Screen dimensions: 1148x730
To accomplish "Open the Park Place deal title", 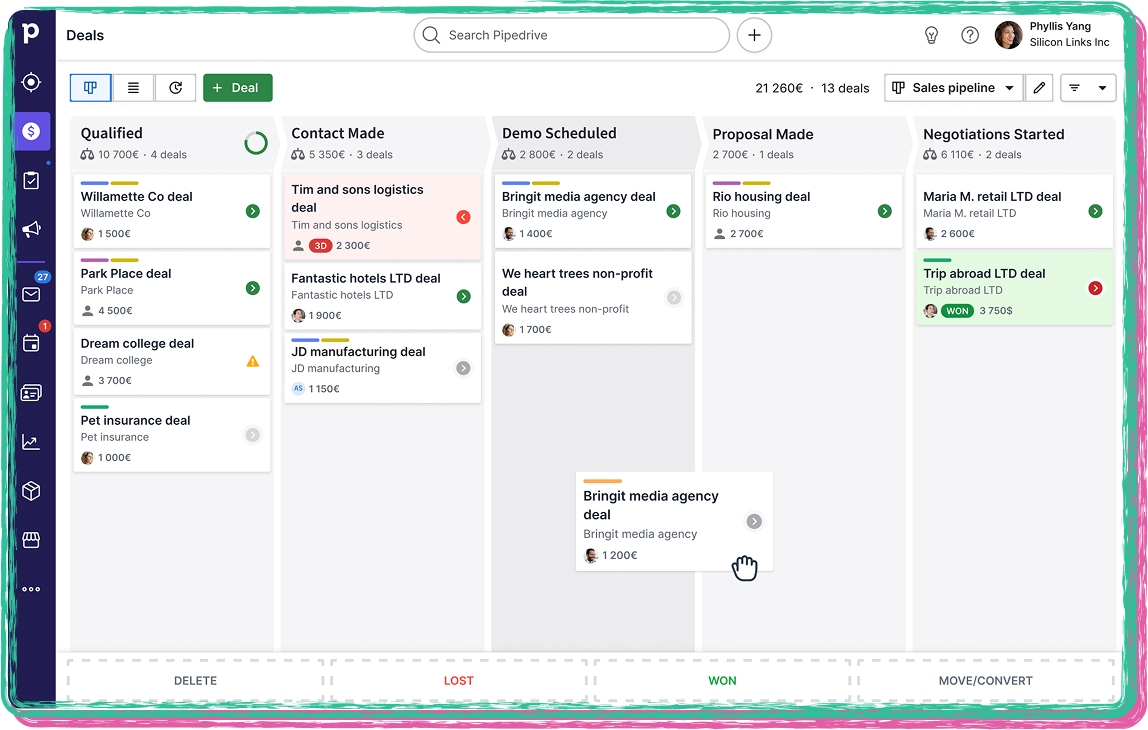I will [126, 273].
